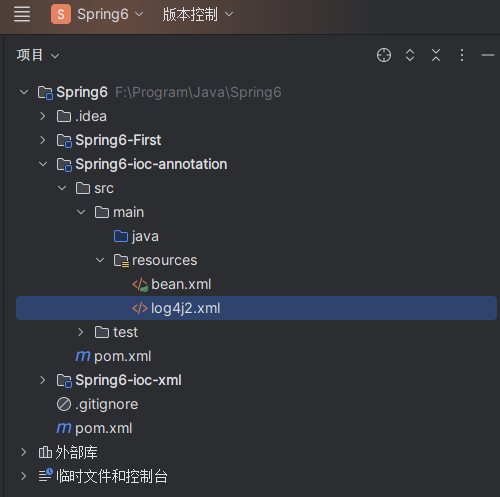Click the collapse all icon
The width and height of the screenshot is (500, 497).
[436, 55]
